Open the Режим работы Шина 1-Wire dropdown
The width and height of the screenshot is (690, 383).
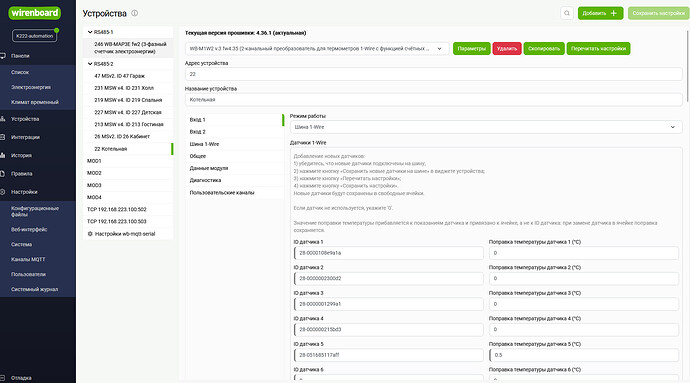(486, 127)
